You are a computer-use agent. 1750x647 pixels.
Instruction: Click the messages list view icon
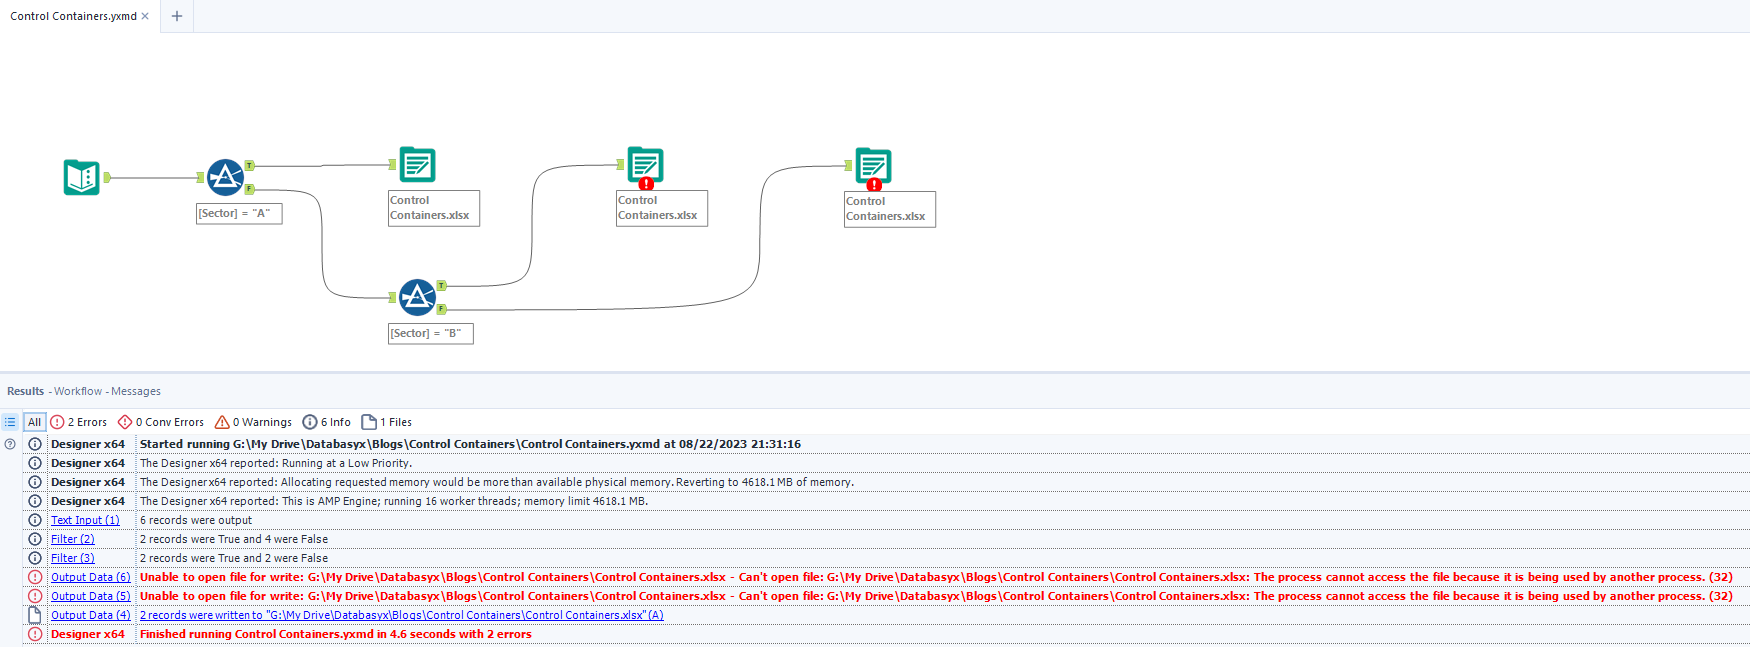click(x=10, y=422)
